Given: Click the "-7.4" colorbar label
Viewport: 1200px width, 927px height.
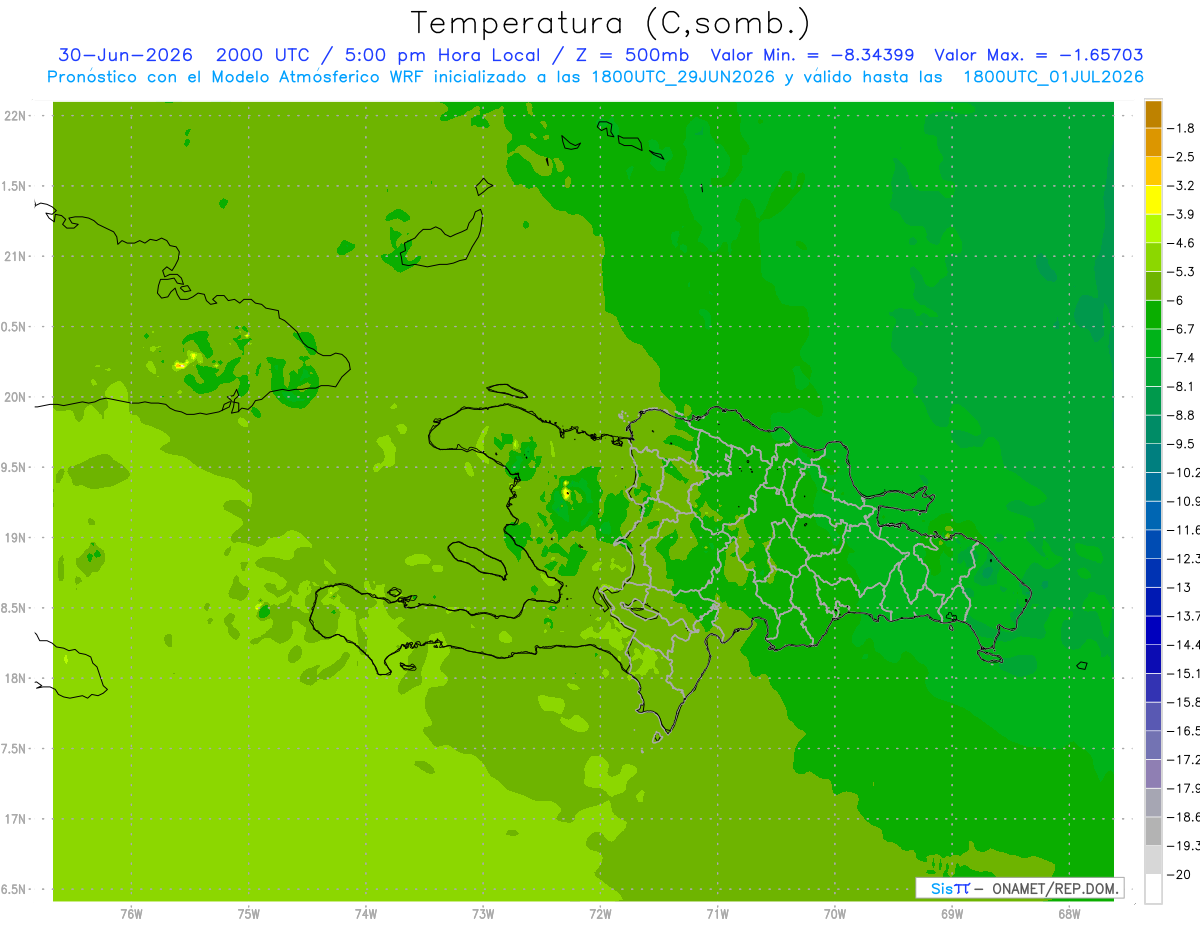Looking at the screenshot, I should [1182, 358].
